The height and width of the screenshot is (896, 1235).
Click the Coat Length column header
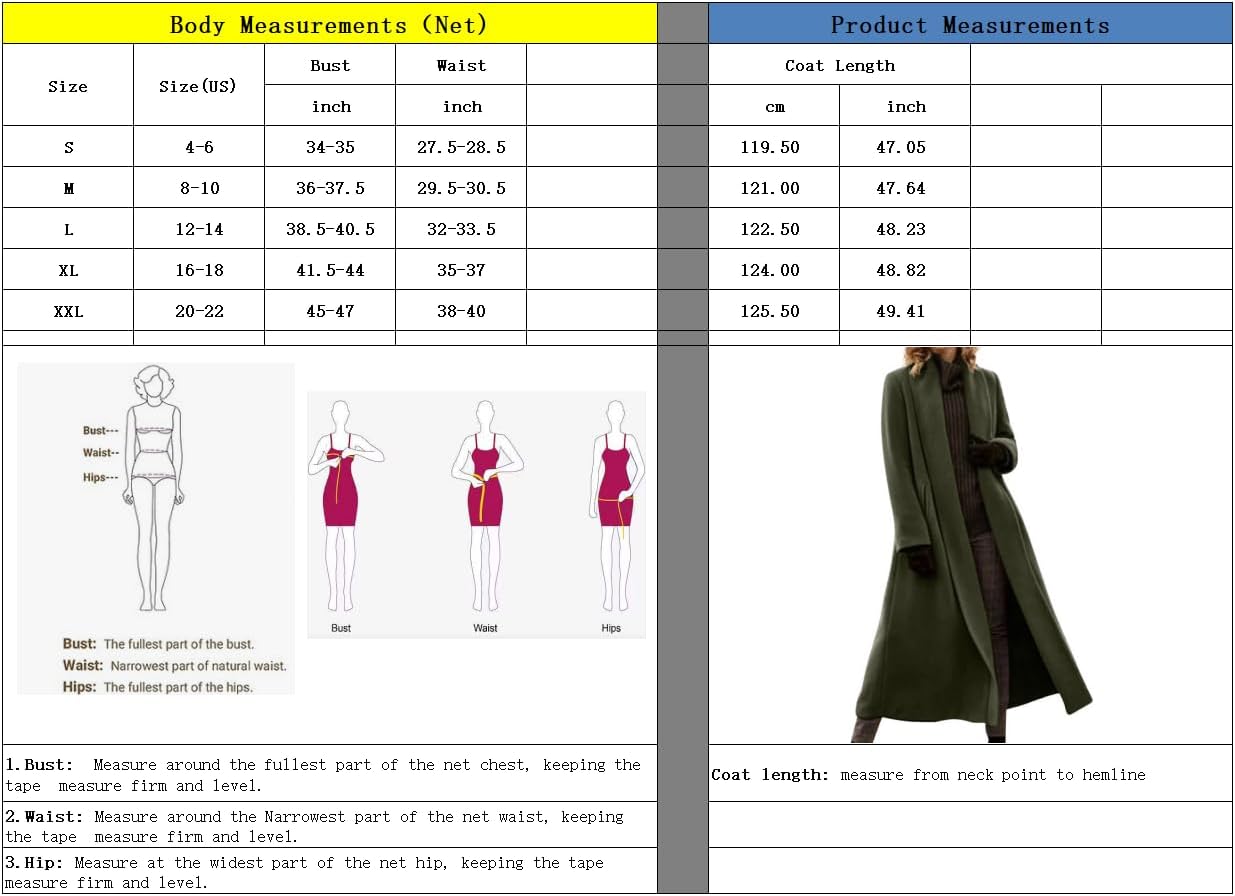839,65
